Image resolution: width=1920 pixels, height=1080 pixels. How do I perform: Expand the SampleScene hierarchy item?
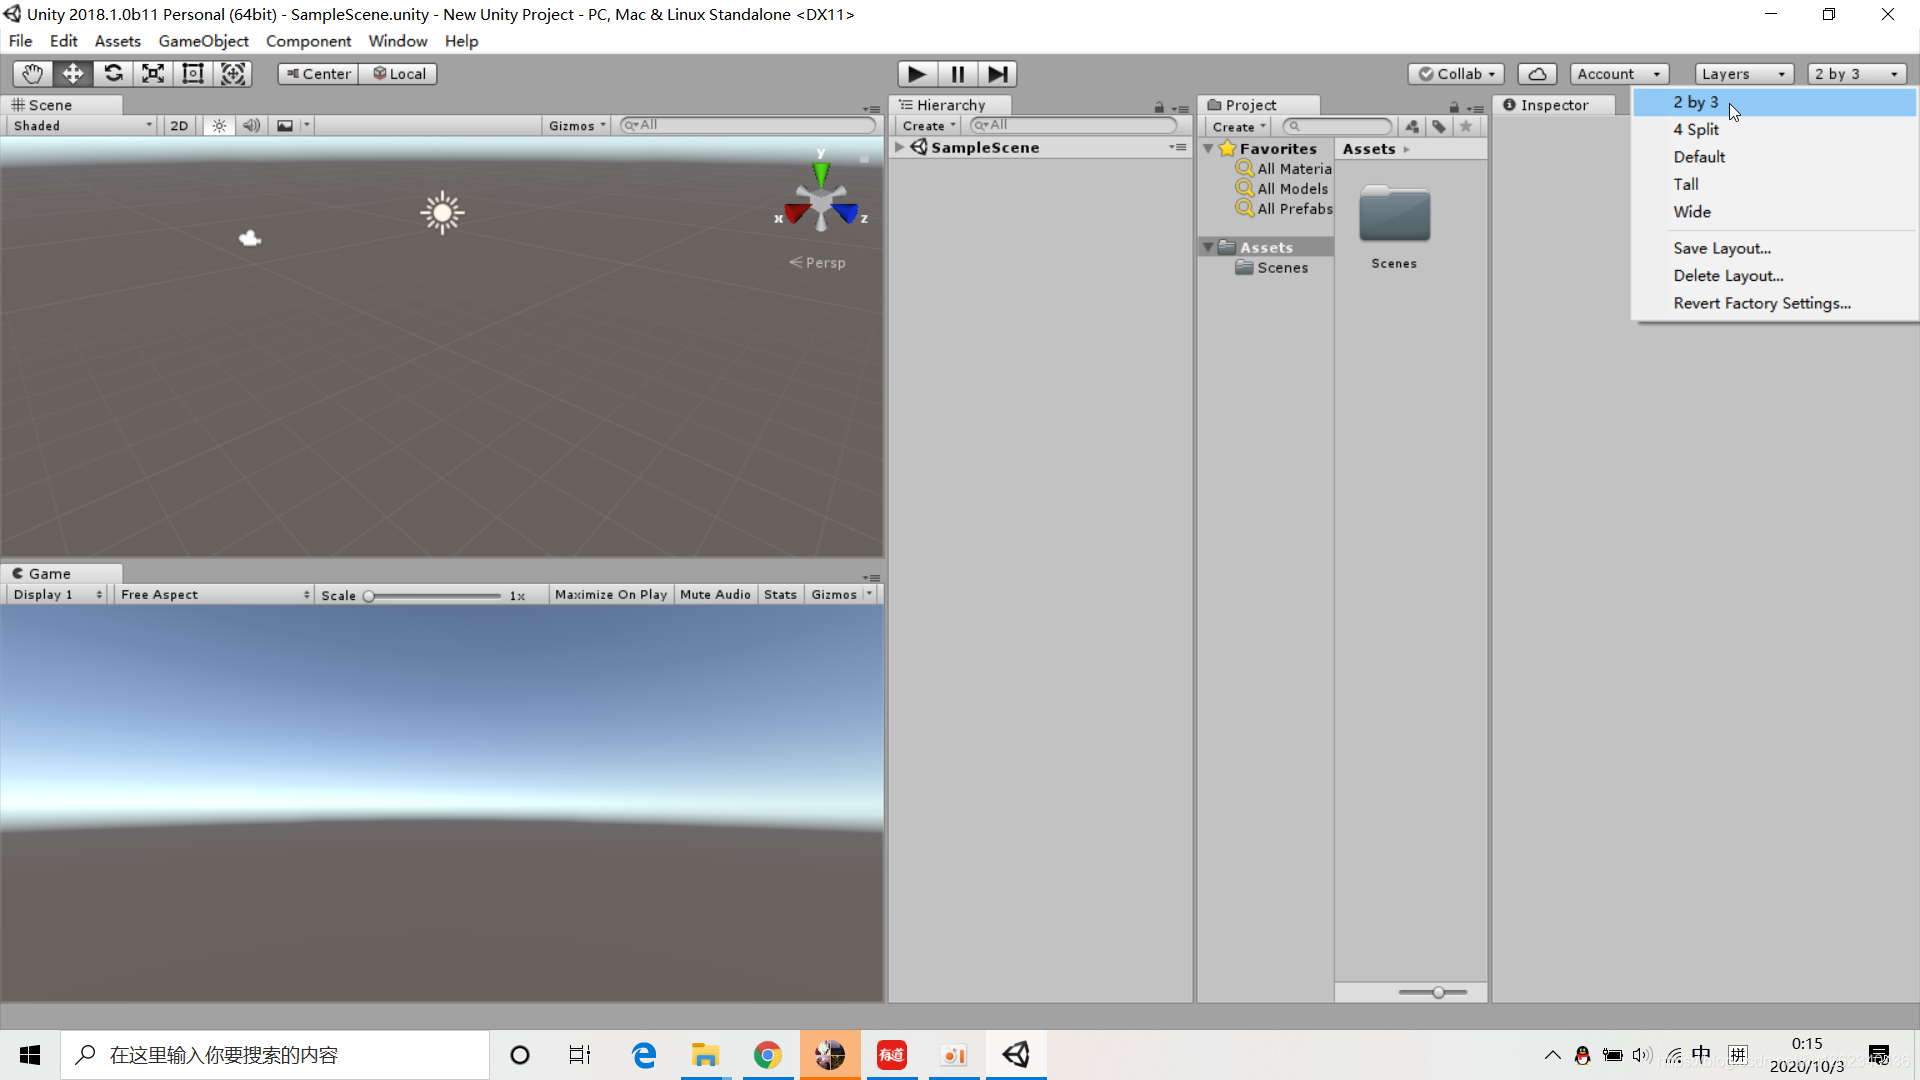click(x=900, y=147)
